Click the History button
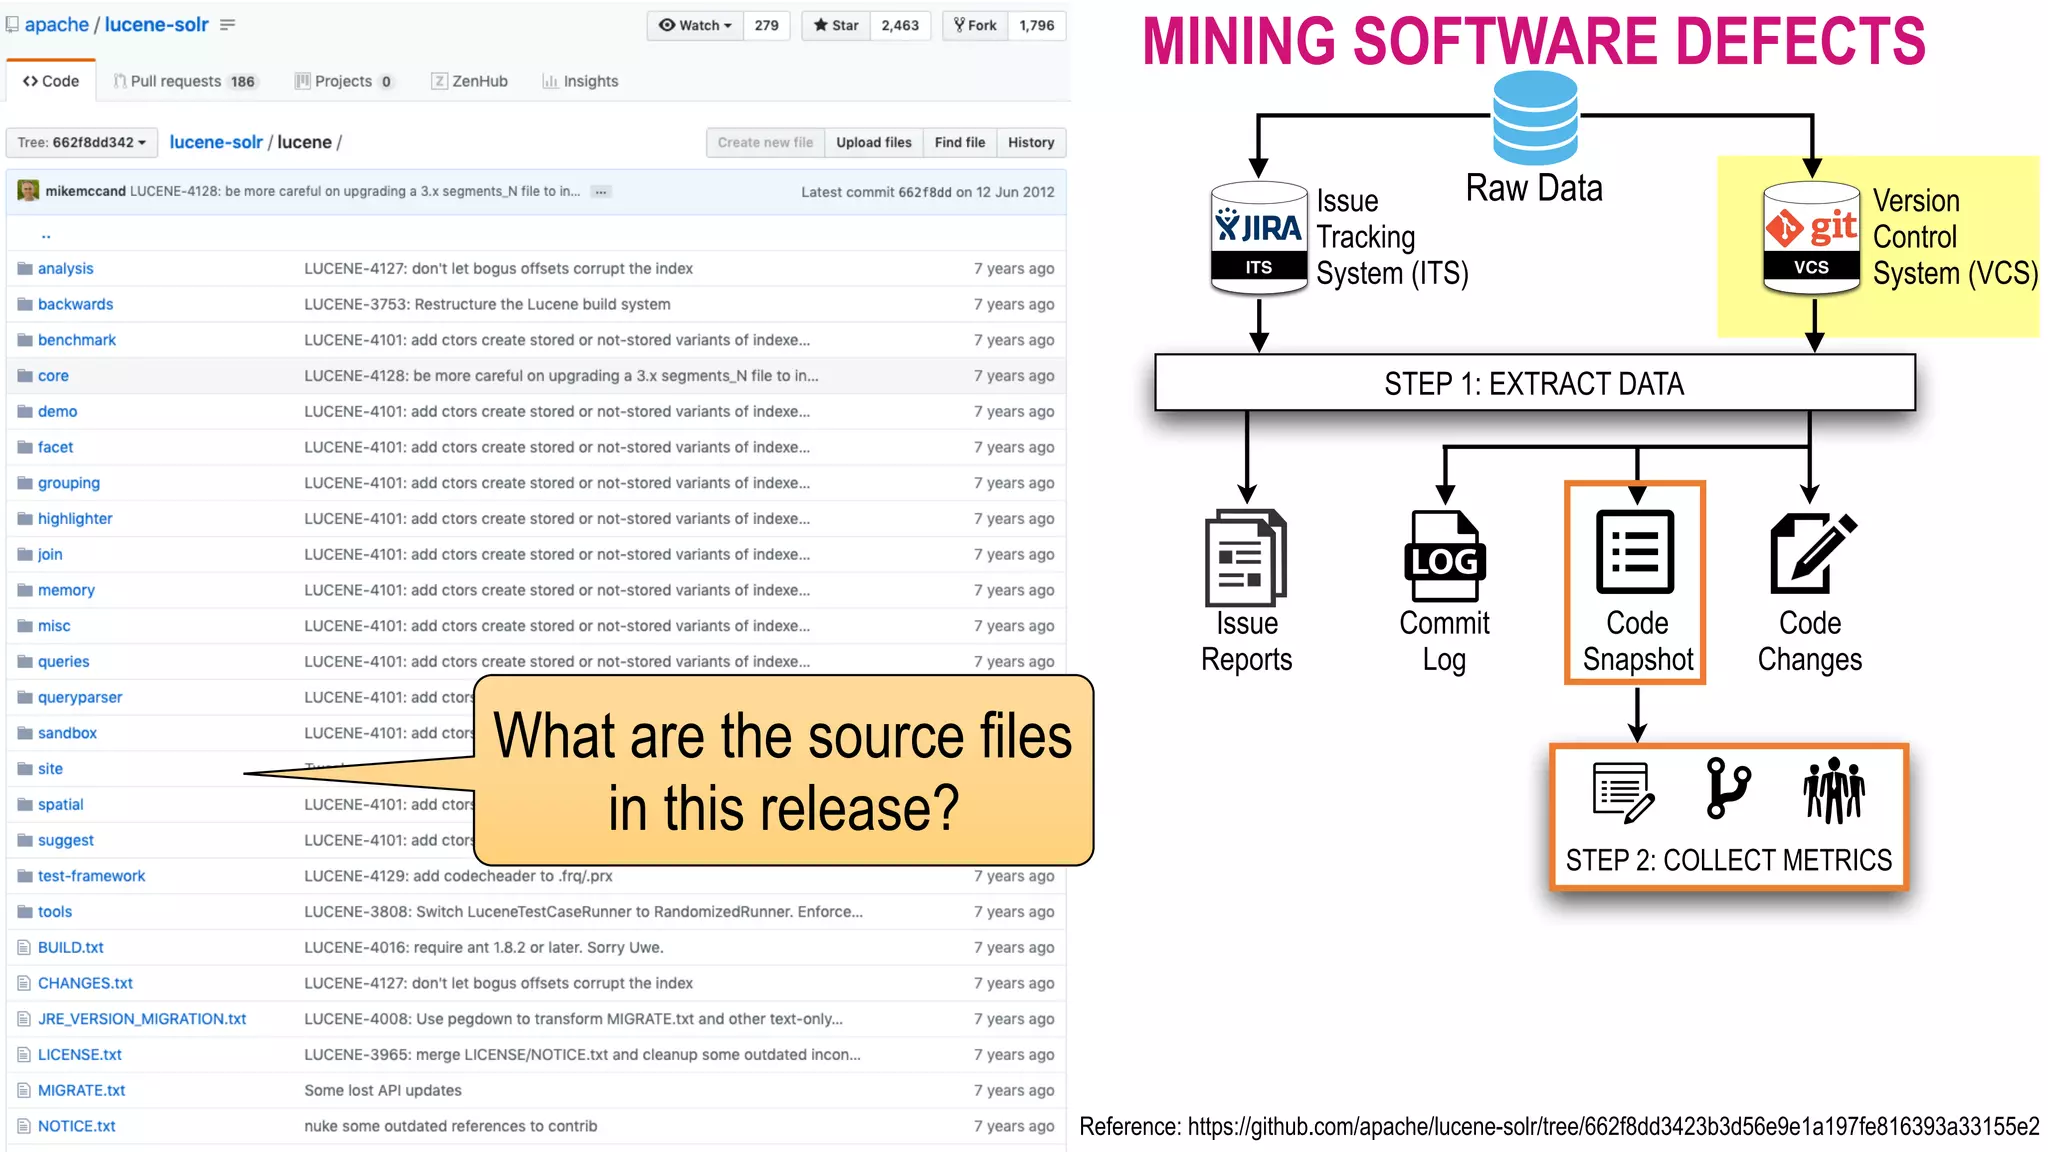The image size is (2048, 1152). (x=1031, y=143)
